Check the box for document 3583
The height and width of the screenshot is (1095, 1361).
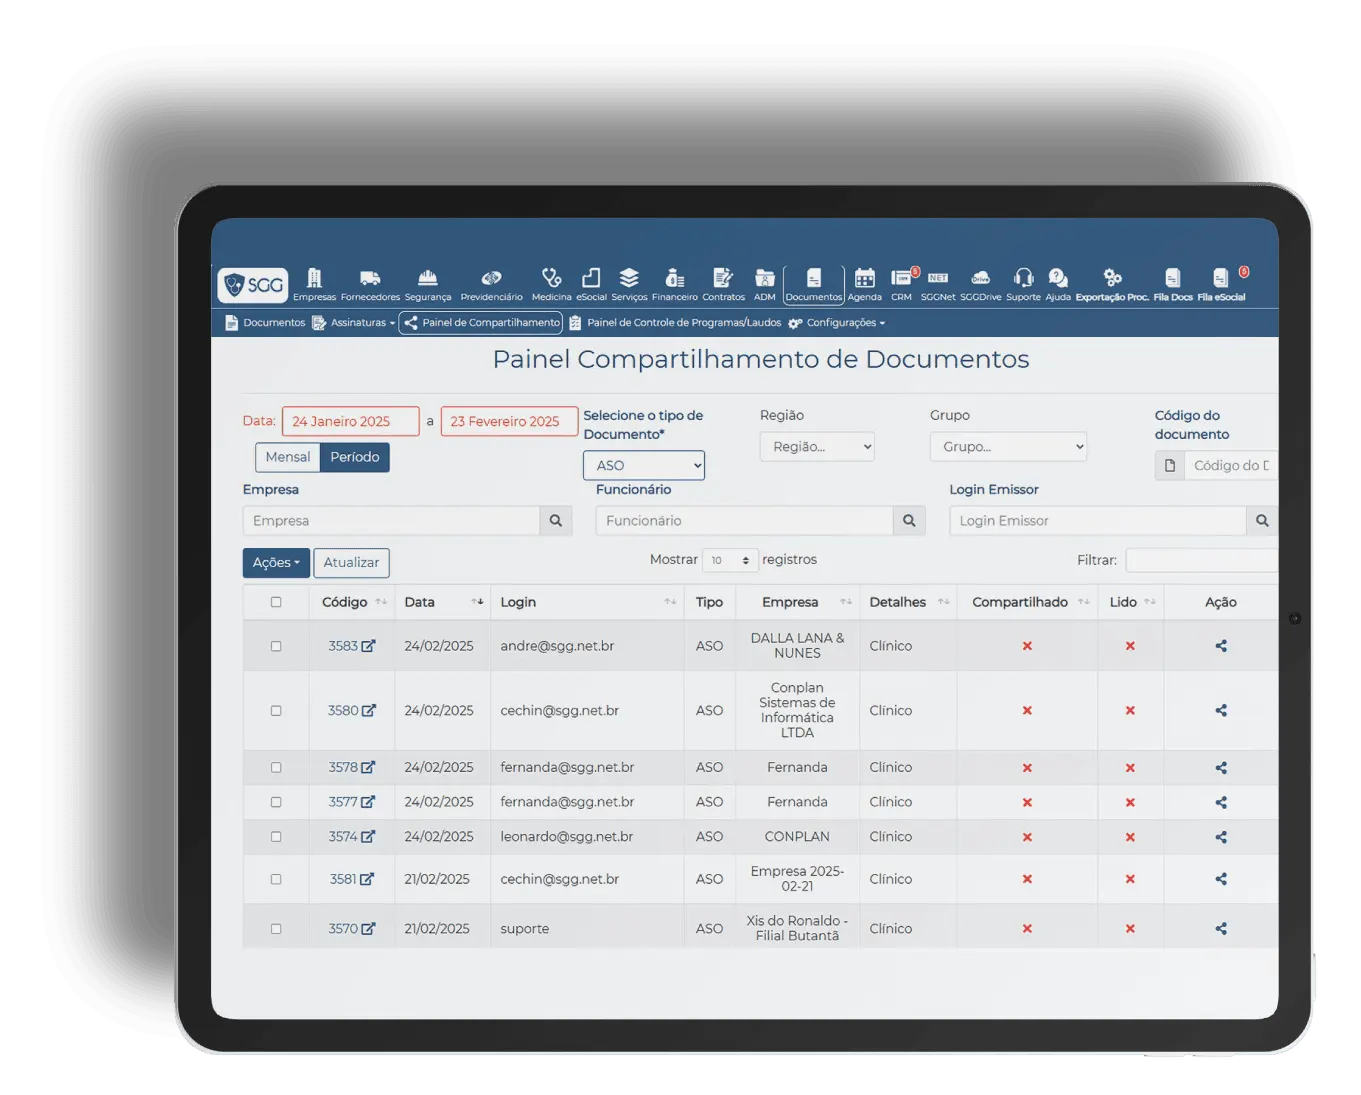click(x=276, y=646)
